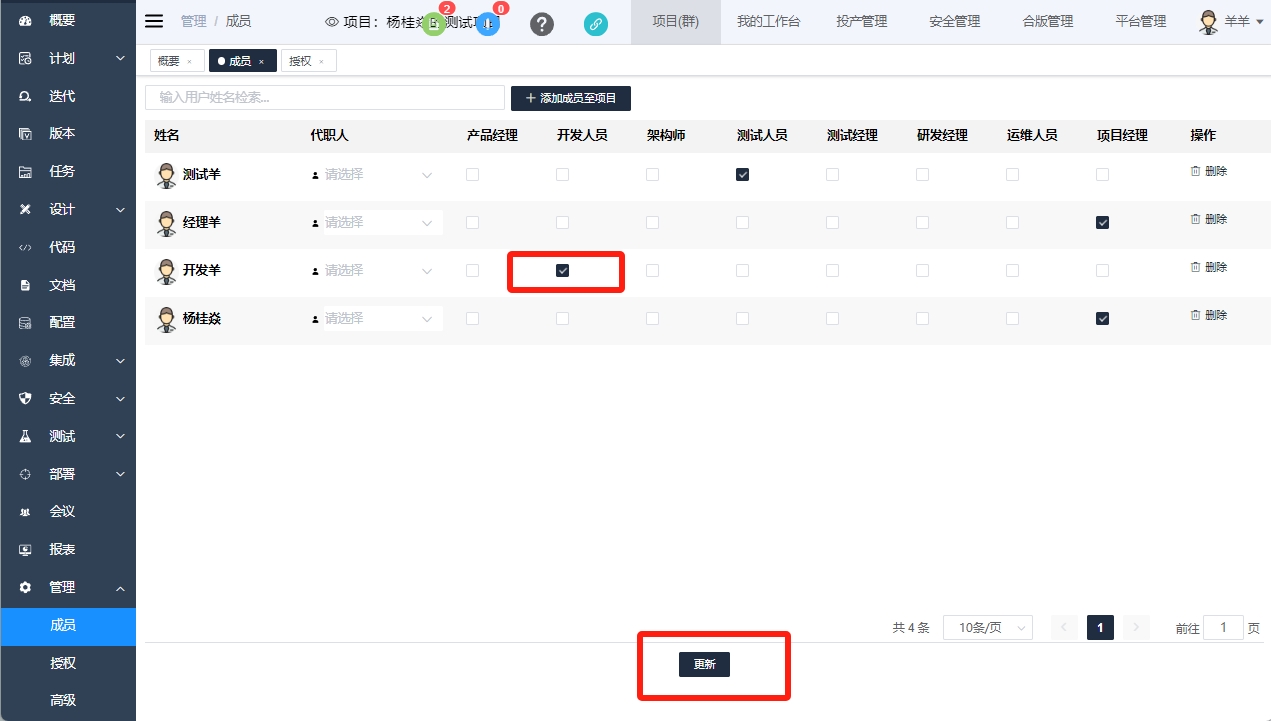The width and height of the screenshot is (1271, 721).
Task: Check 研发经理 for 测试羊
Action: click(922, 175)
